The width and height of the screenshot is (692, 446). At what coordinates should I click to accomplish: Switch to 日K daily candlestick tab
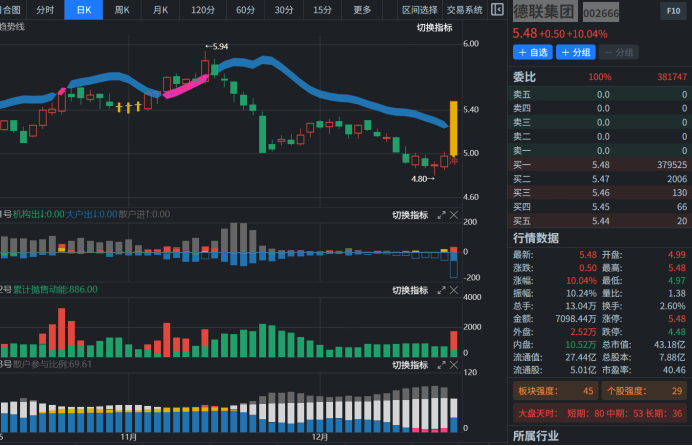click(x=83, y=10)
